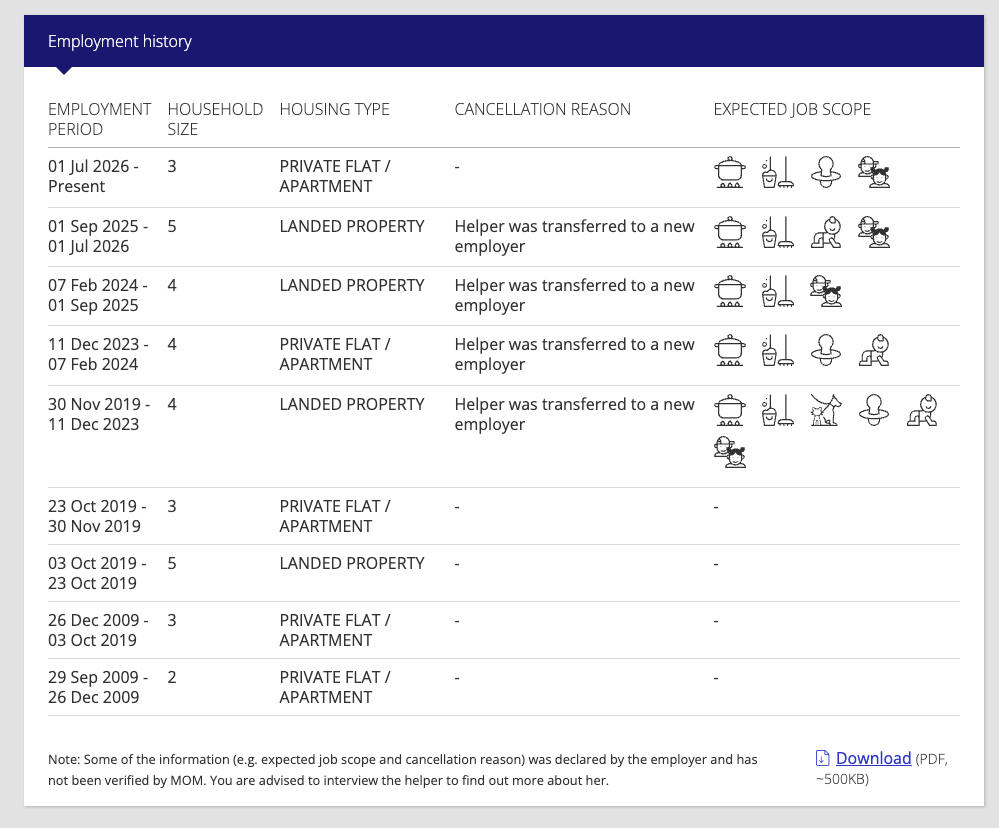Screen dimensions: 999x828
Task: Click PRIVATE FLAT / APARTMENT in 11 Dec 2023 row
Action: pos(334,354)
